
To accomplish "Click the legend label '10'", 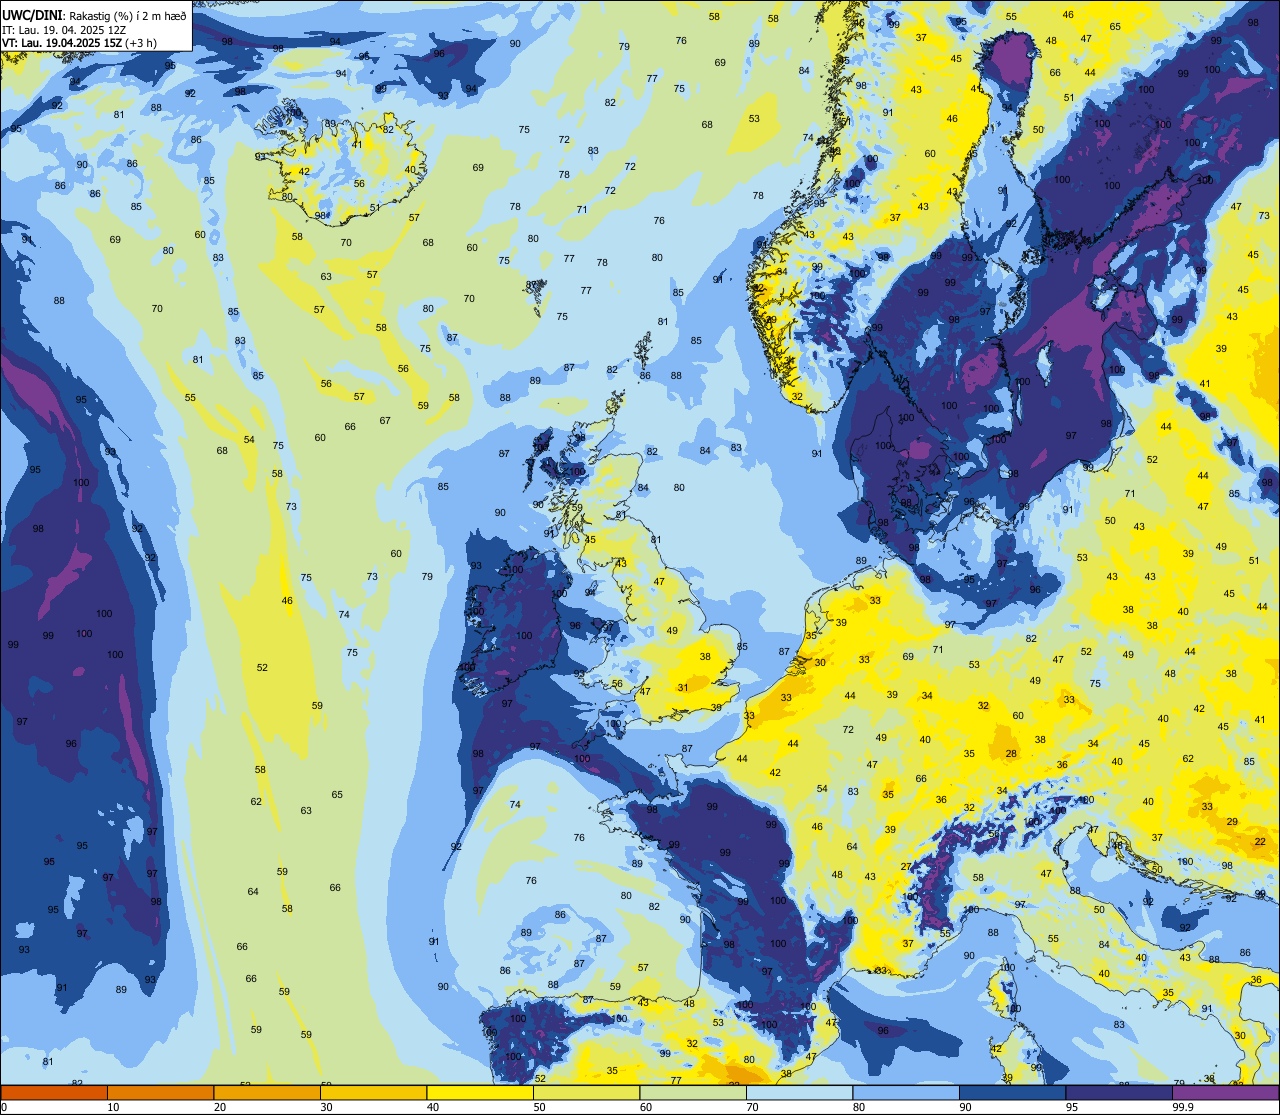I will tap(113, 1107).
